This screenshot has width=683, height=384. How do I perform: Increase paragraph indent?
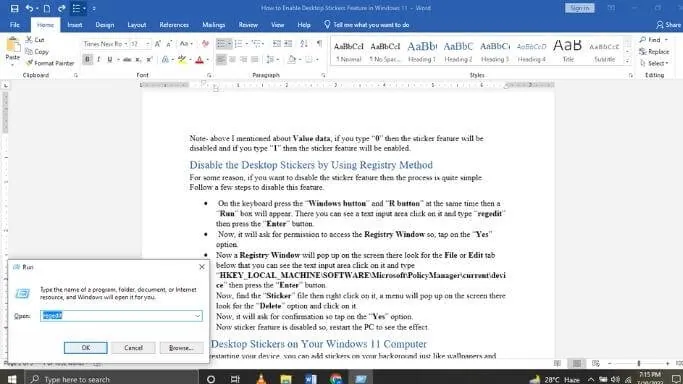click(x=288, y=44)
